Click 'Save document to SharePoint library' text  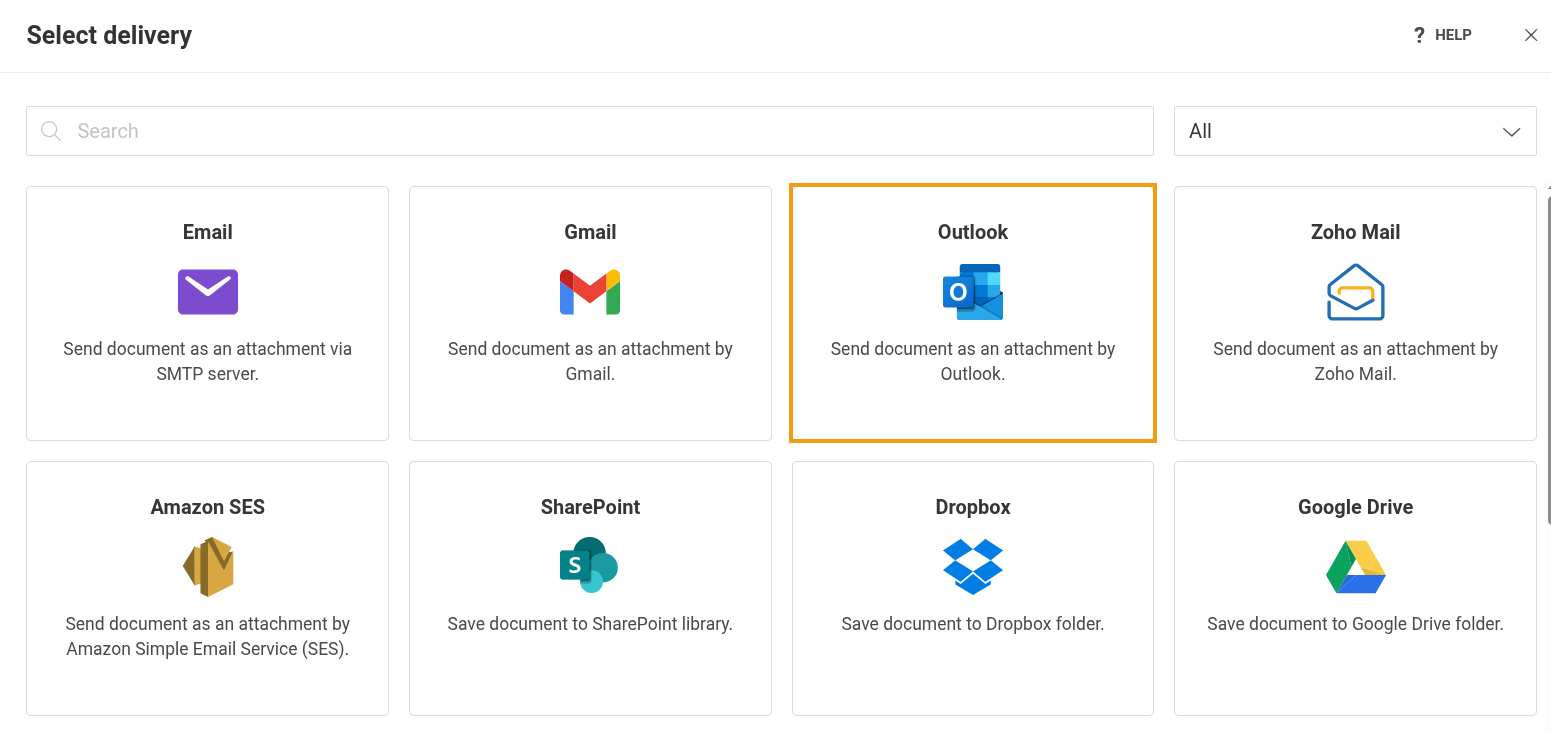coord(590,624)
